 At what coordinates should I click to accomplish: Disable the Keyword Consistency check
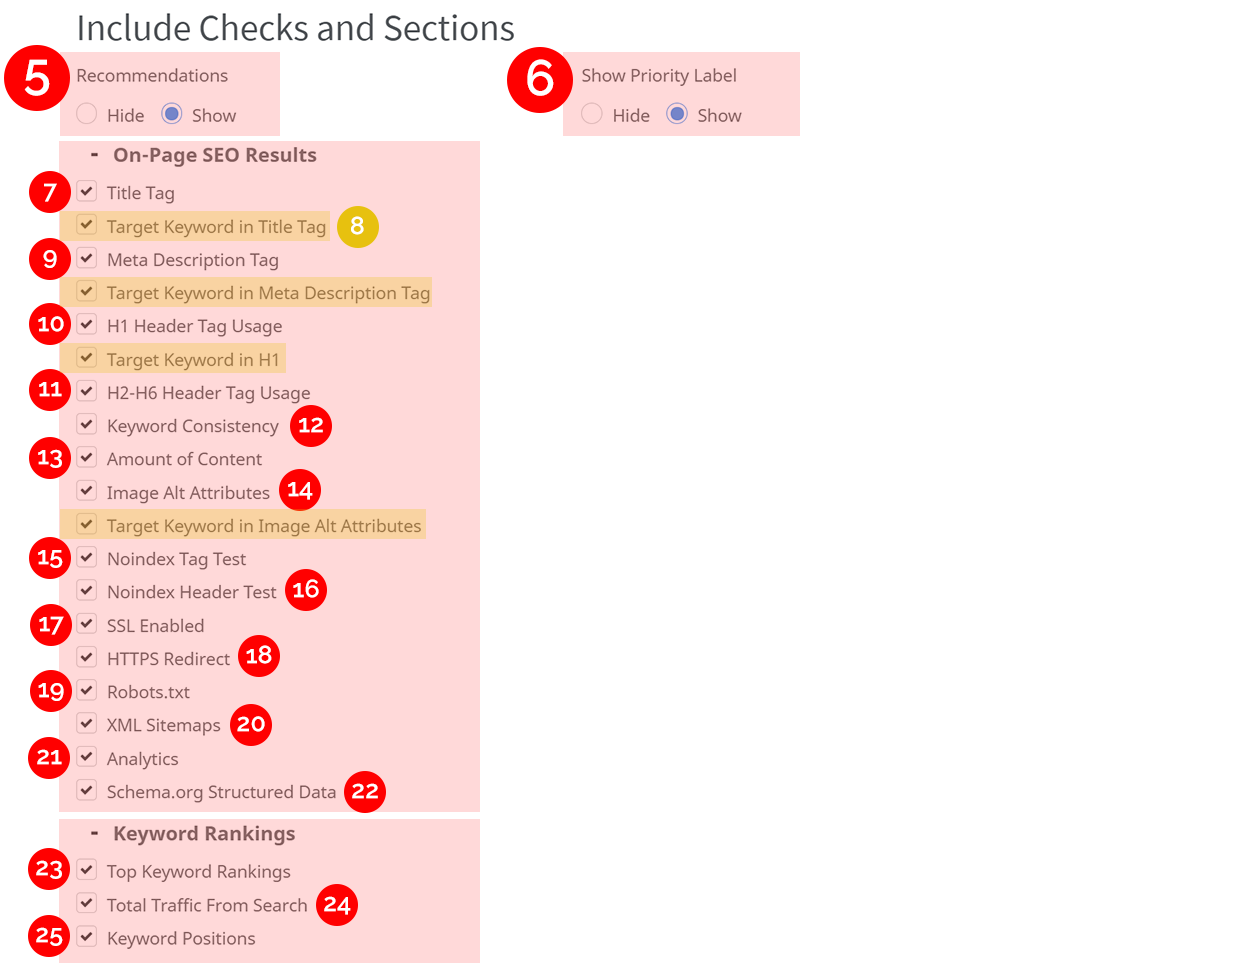tap(87, 424)
